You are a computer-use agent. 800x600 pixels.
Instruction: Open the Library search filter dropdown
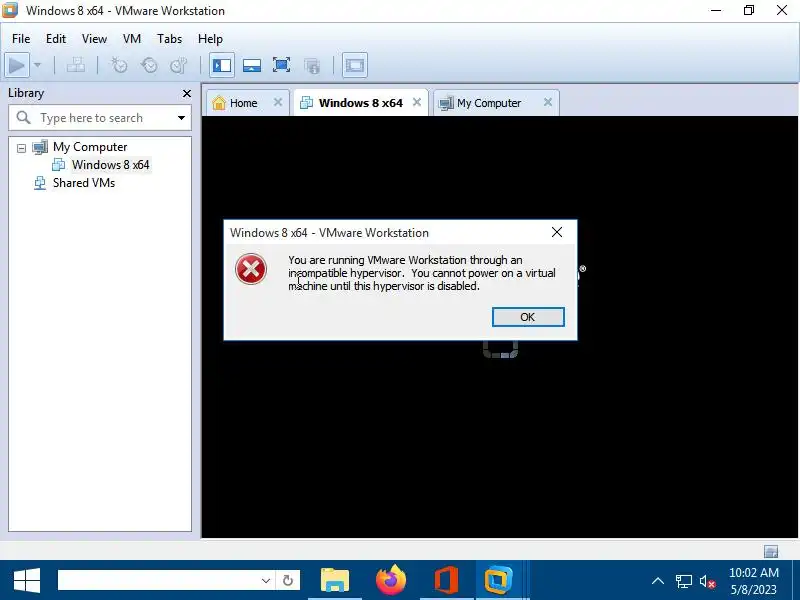tap(181, 118)
